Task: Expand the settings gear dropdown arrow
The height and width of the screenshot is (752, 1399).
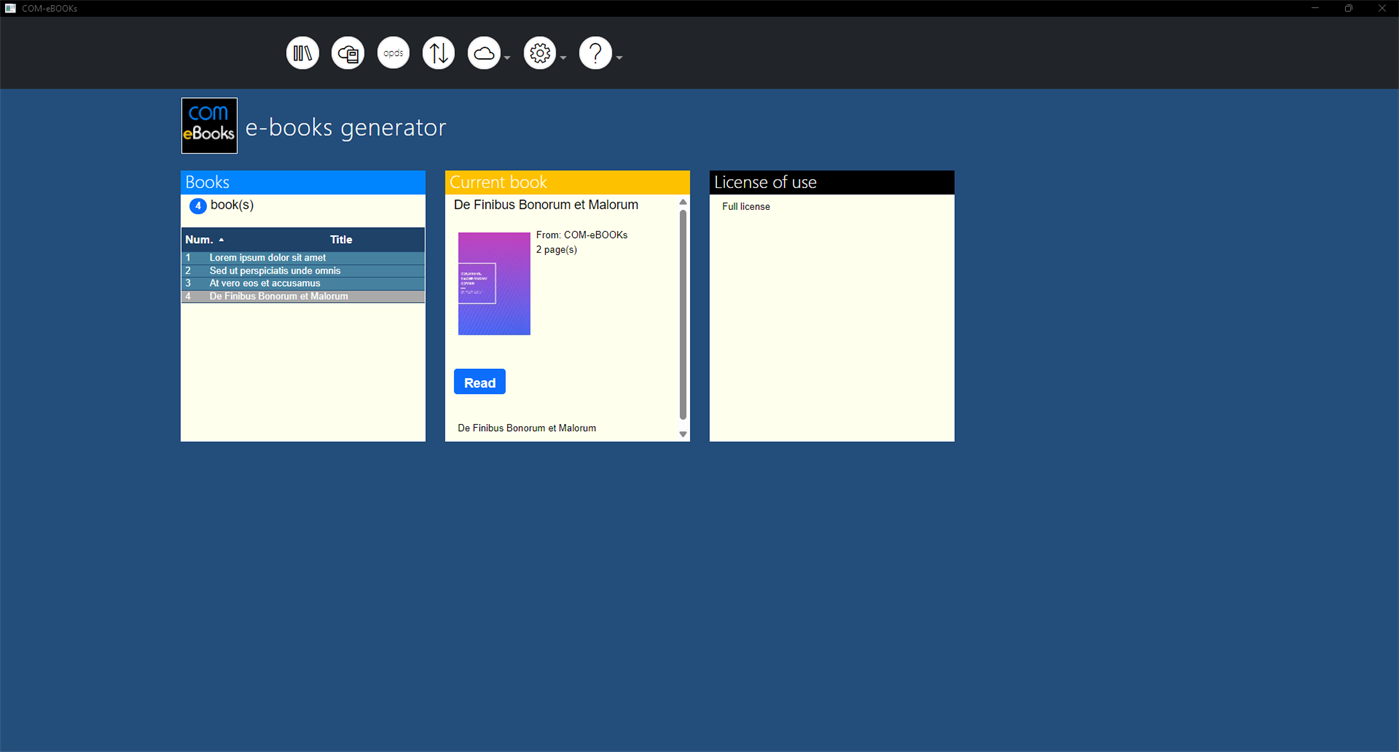Action: point(563,57)
